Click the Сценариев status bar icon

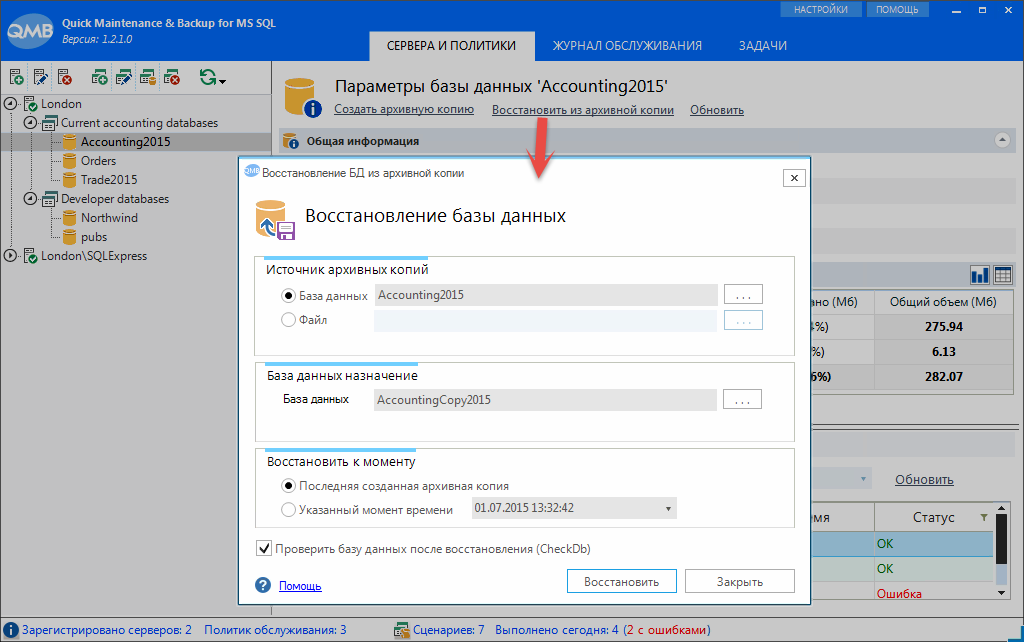point(401,630)
